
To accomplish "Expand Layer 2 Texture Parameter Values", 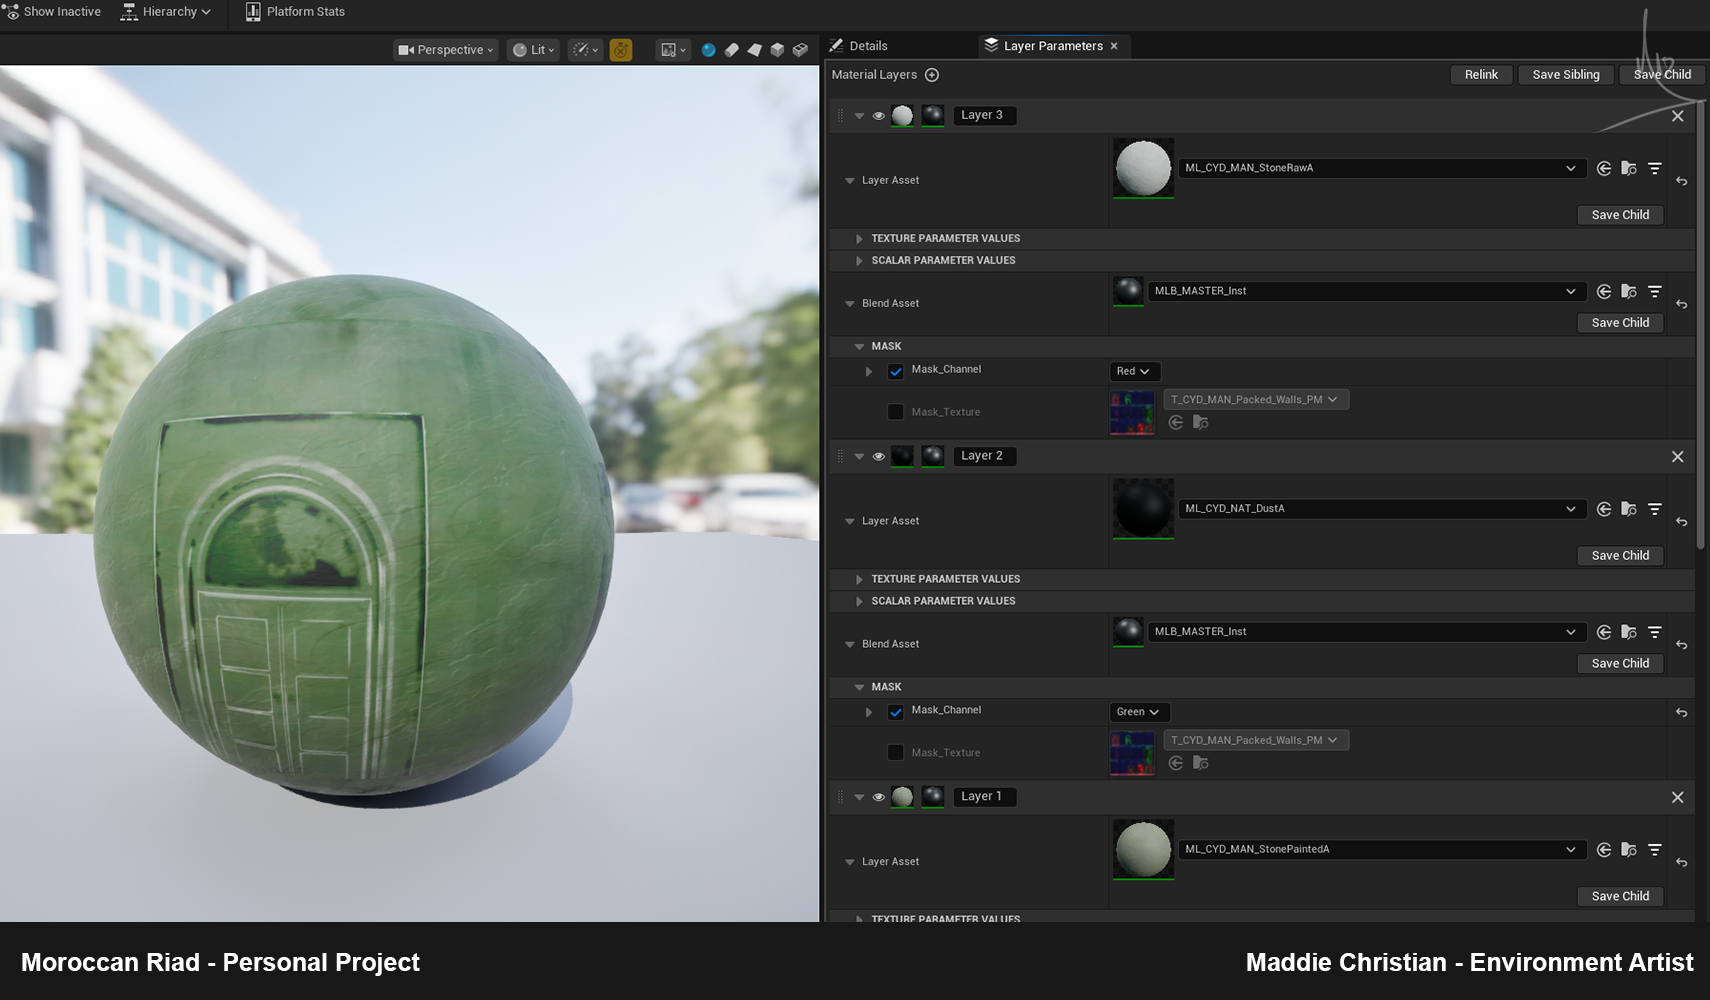I will point(859,580).
